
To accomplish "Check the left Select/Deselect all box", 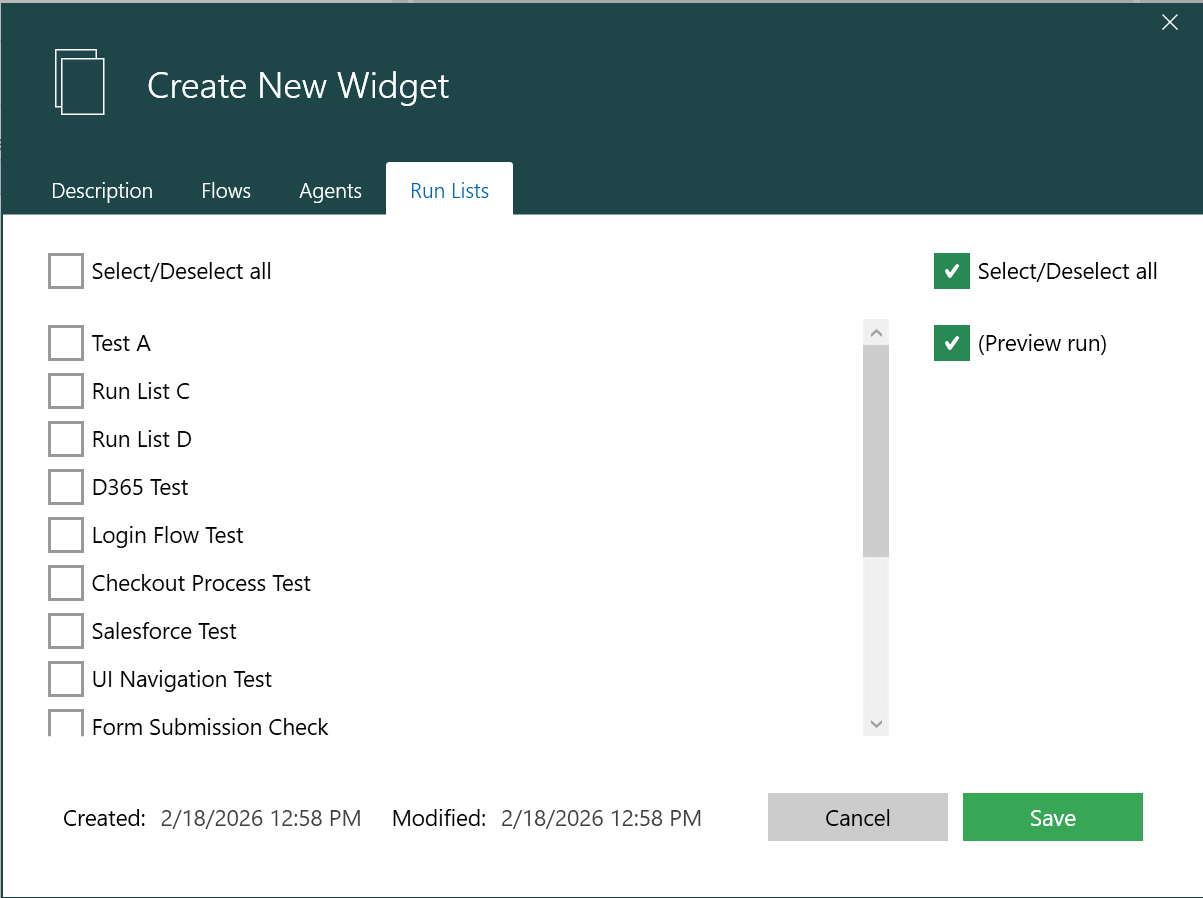I will pos(66,271).
